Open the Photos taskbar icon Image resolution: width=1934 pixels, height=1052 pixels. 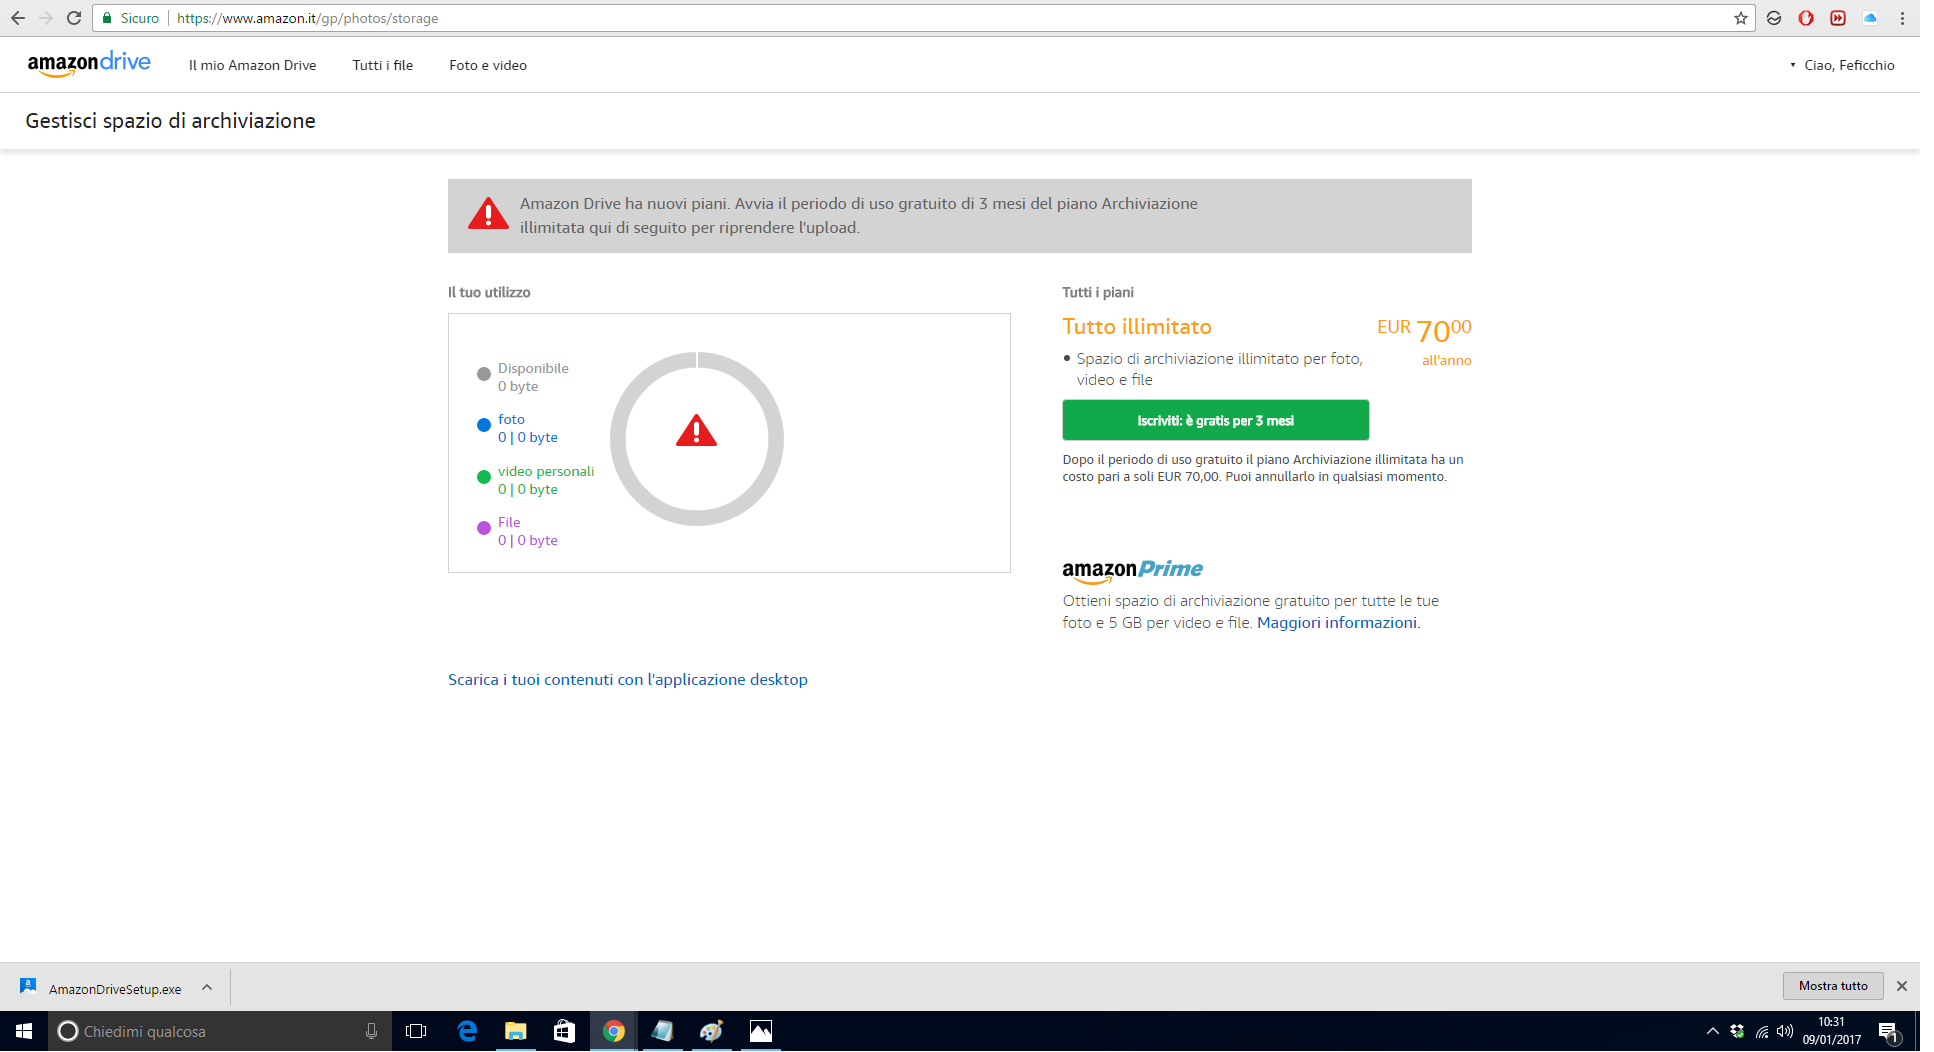click(761, 1031)
